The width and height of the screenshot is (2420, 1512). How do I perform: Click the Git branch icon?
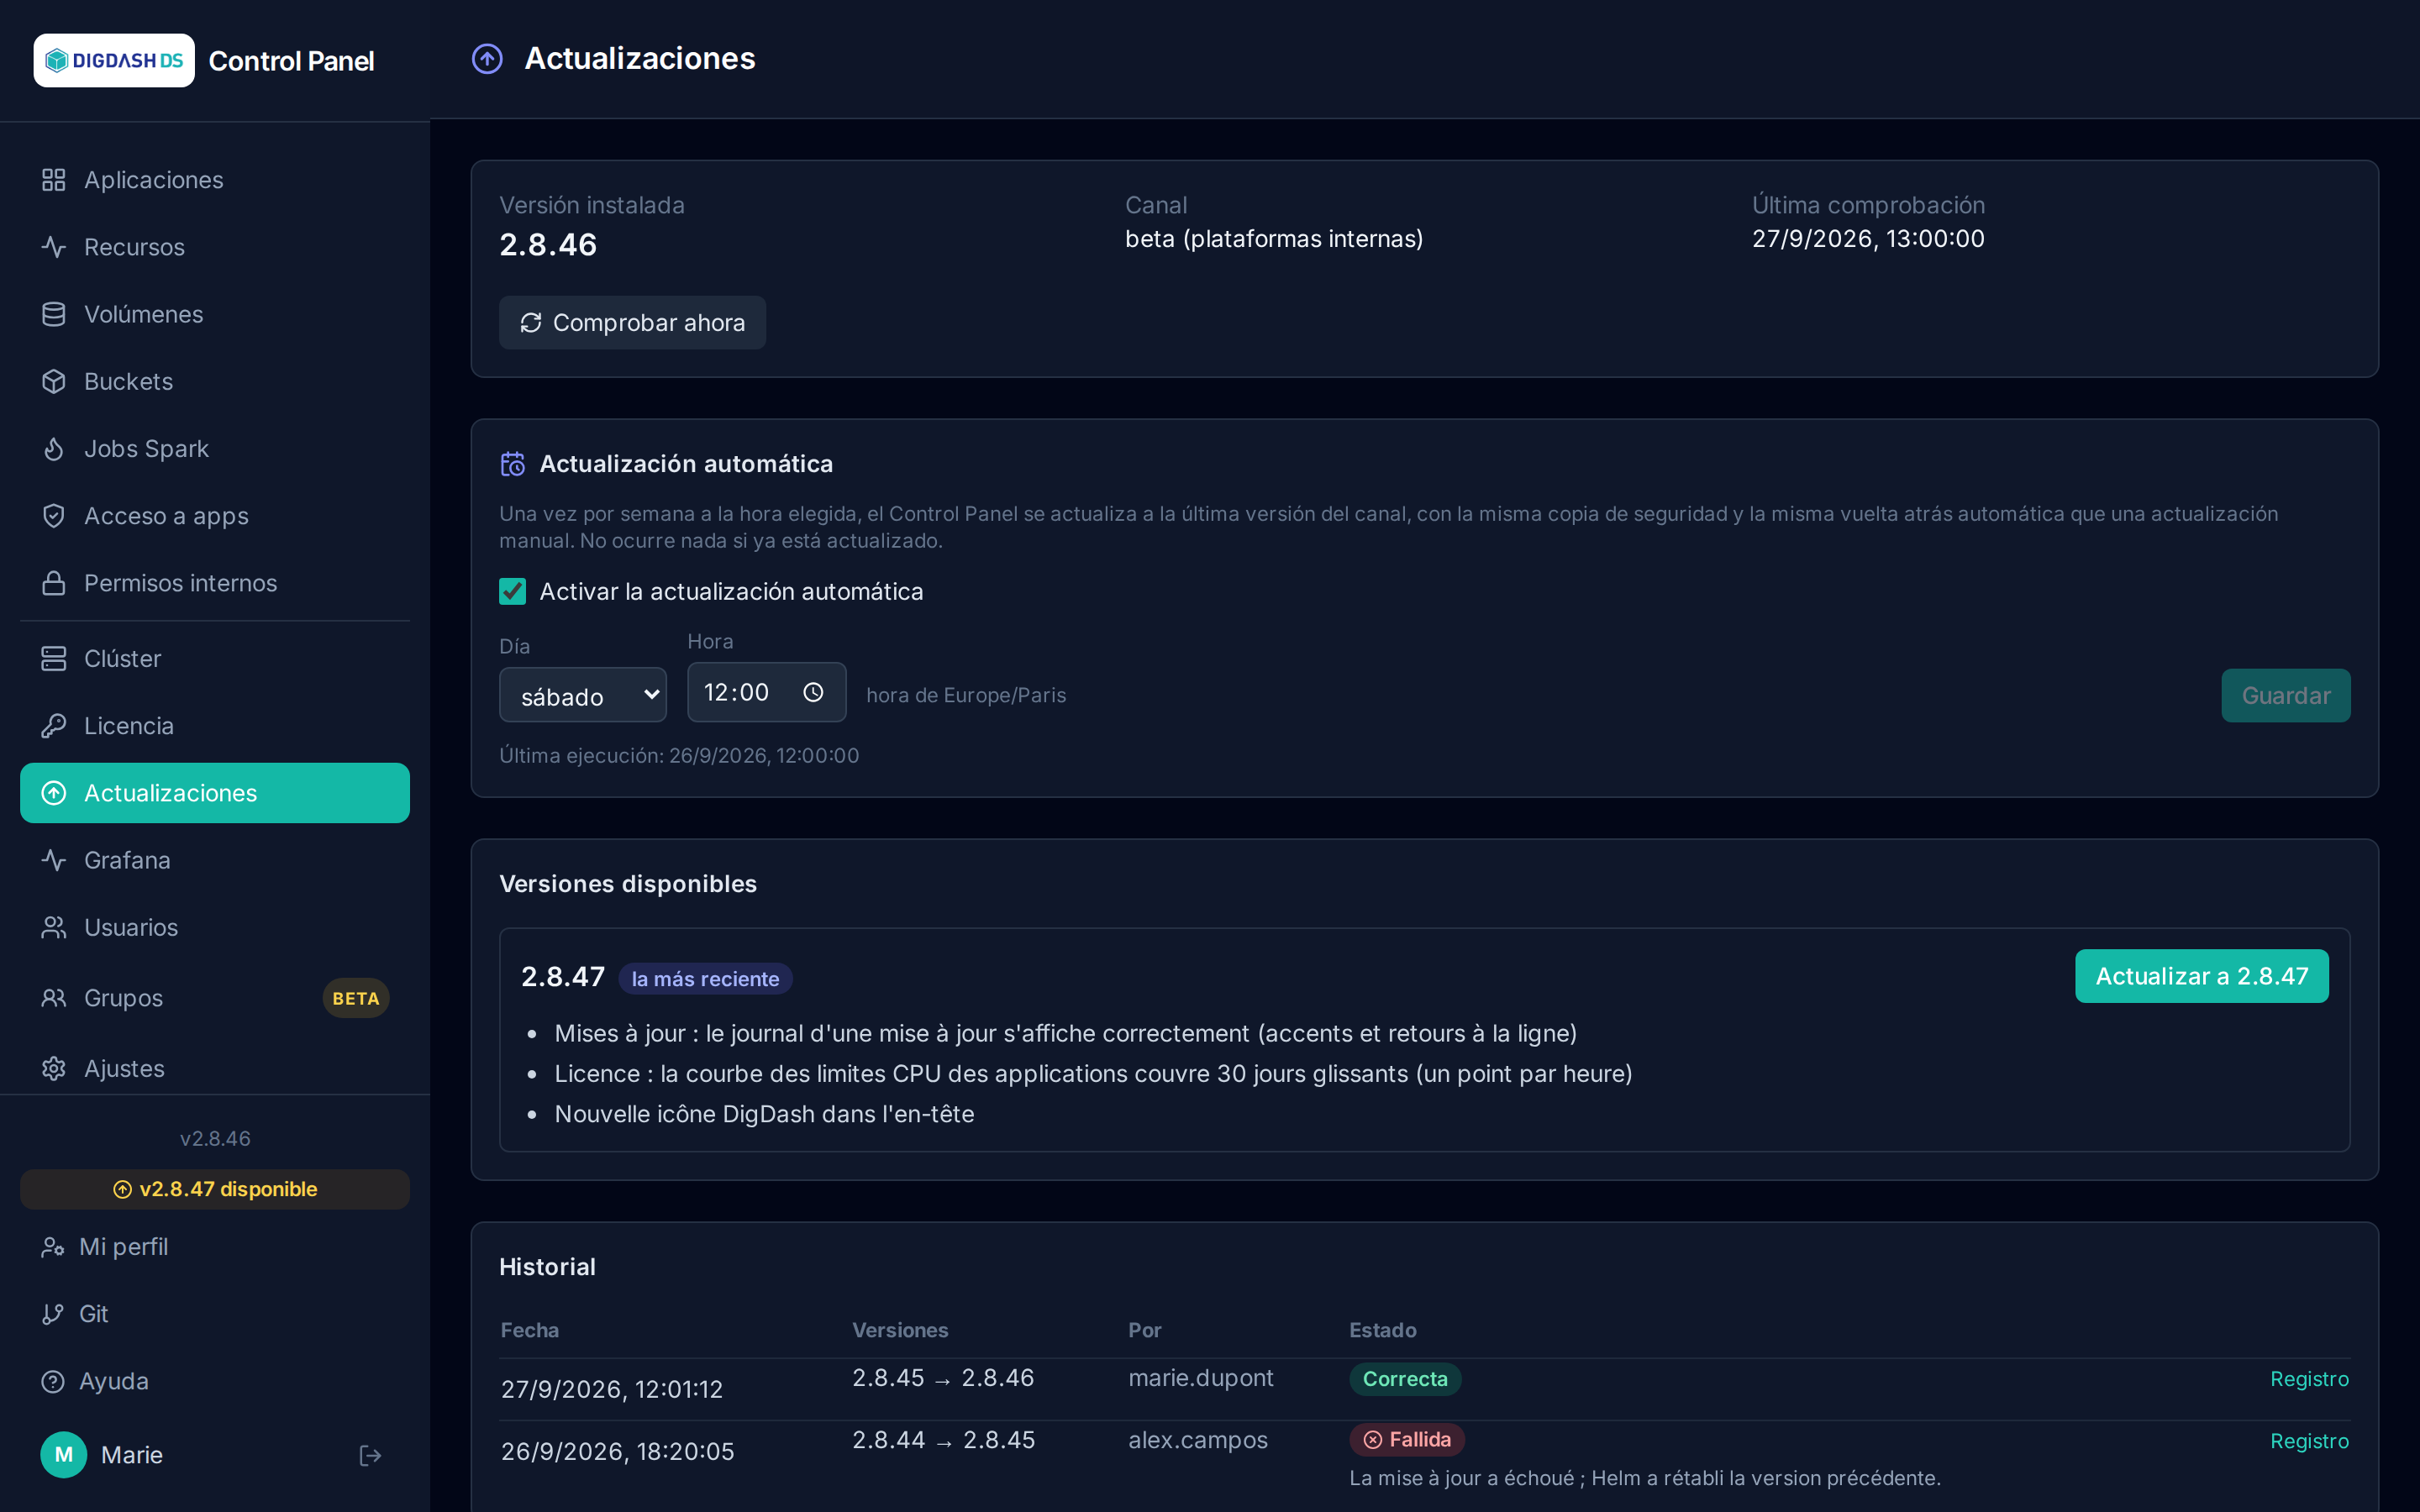[53, 1314]
